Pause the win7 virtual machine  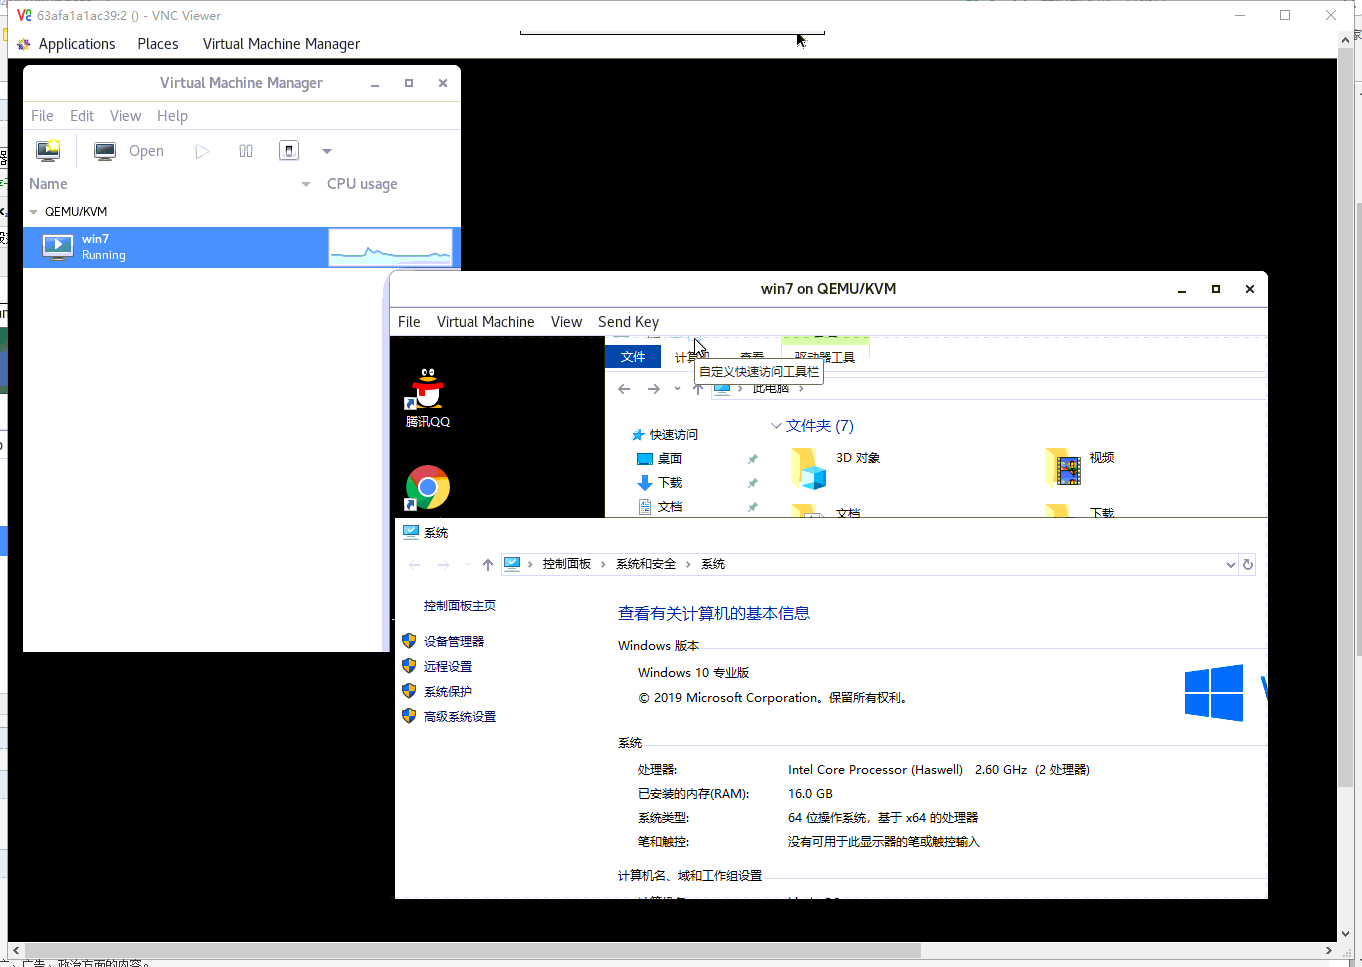coord(246,151)
